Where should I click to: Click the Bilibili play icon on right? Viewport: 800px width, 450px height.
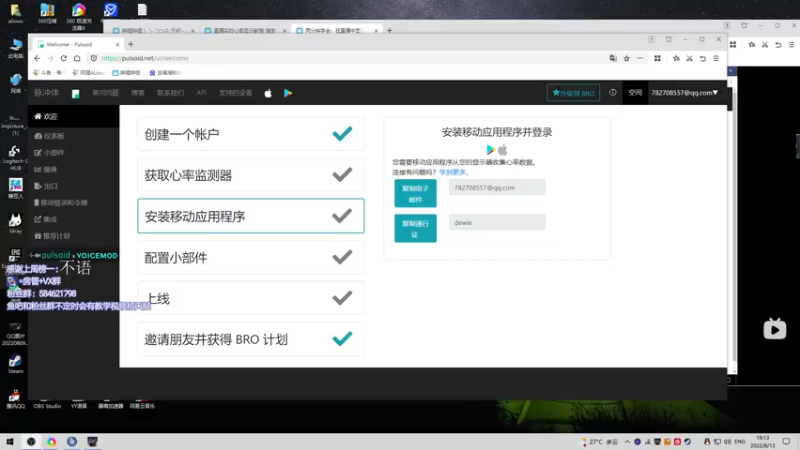[774, 329]
